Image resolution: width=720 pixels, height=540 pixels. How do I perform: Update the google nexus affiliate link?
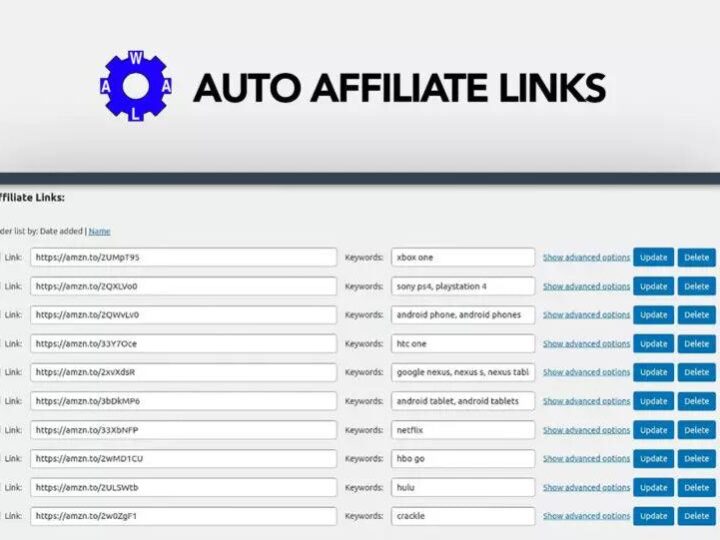653,372
